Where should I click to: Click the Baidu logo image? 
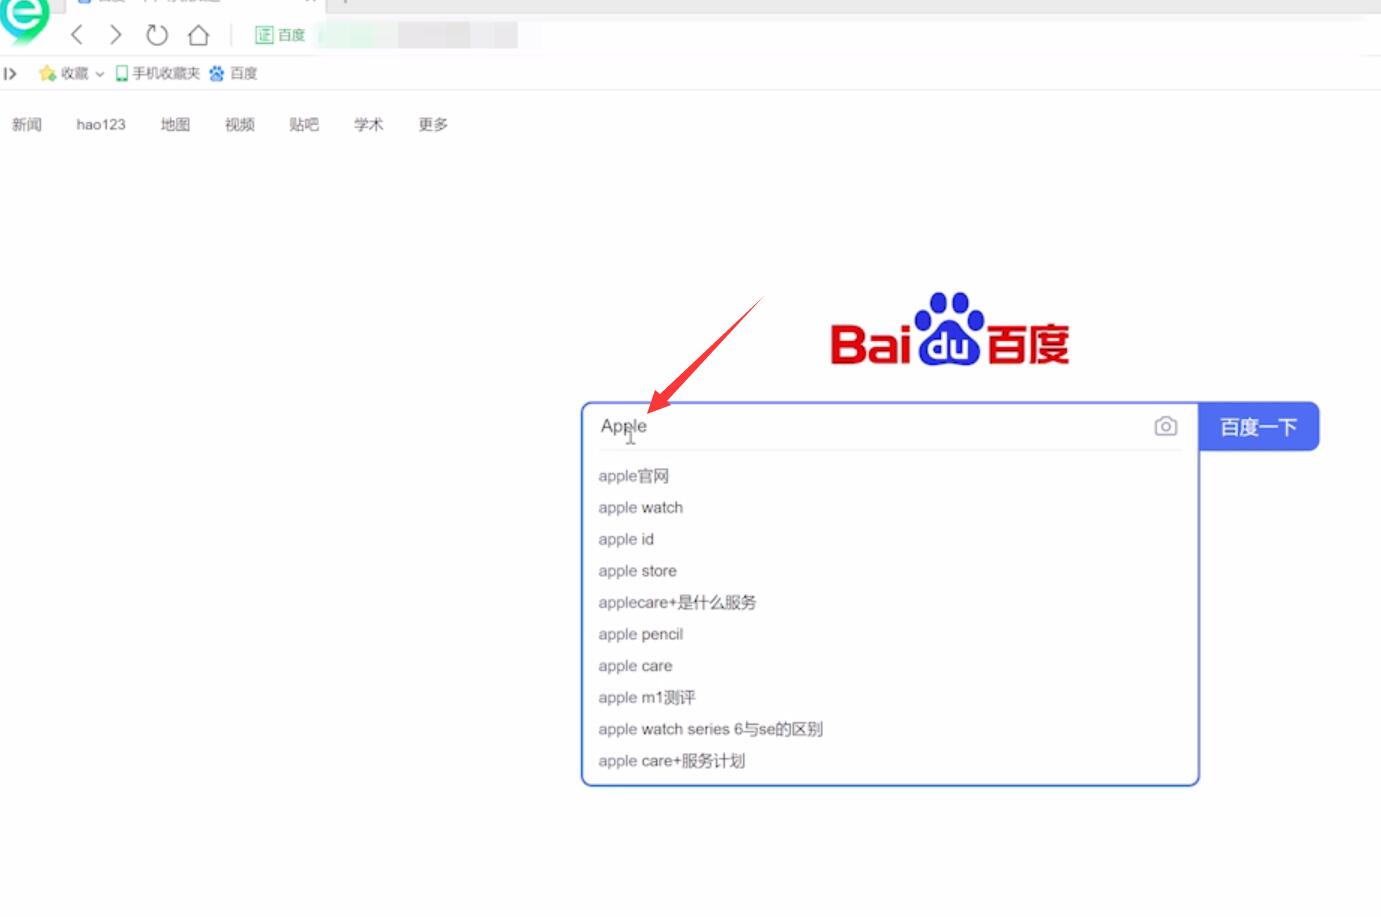tap(950, 330)
